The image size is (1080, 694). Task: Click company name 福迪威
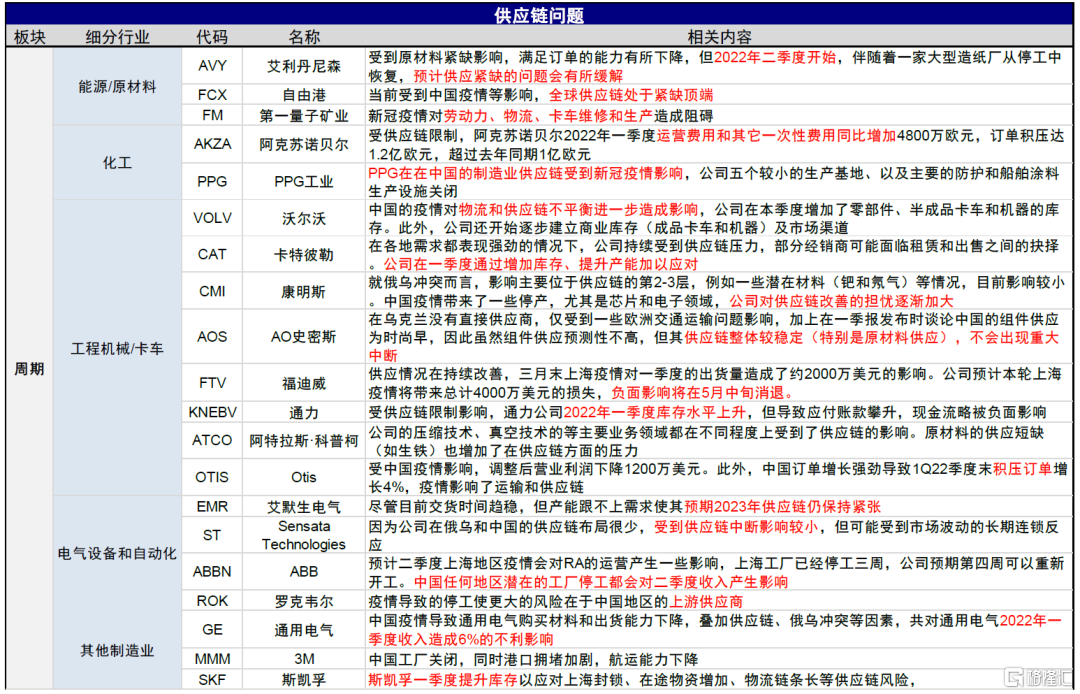pos(304,383)
